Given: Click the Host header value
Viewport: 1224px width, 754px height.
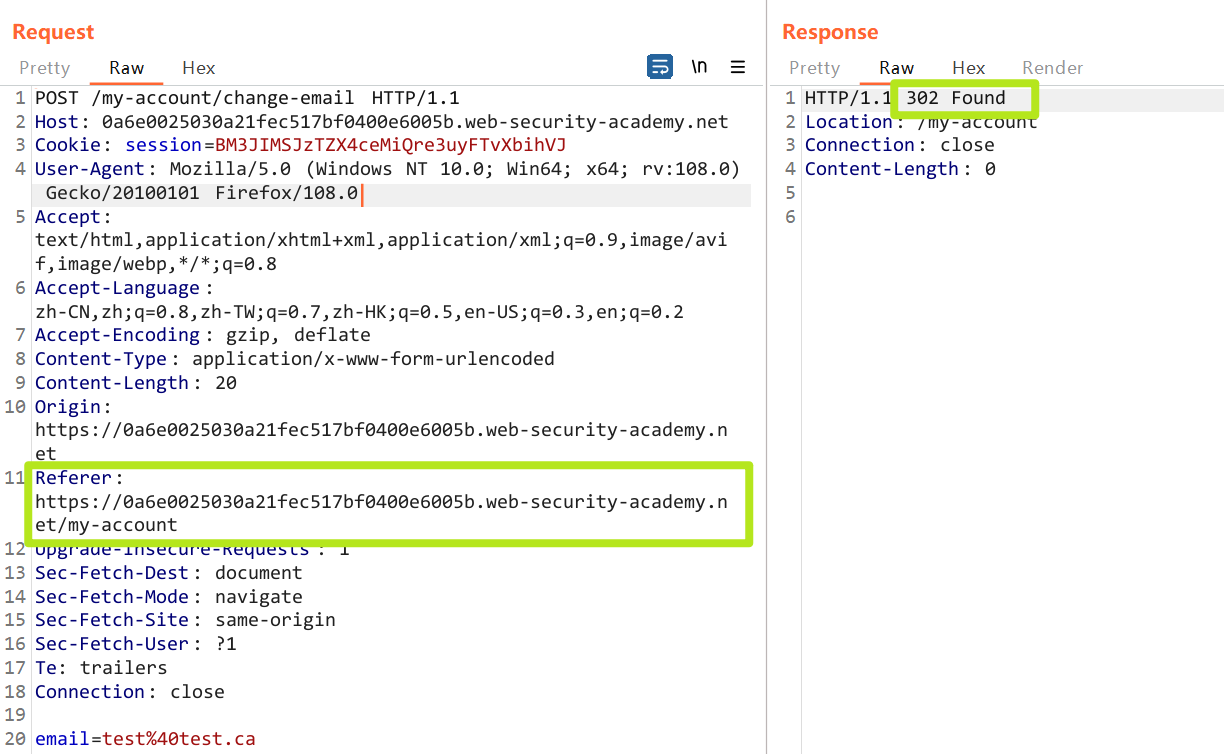Looking at the screenshot, I should 415,122.
